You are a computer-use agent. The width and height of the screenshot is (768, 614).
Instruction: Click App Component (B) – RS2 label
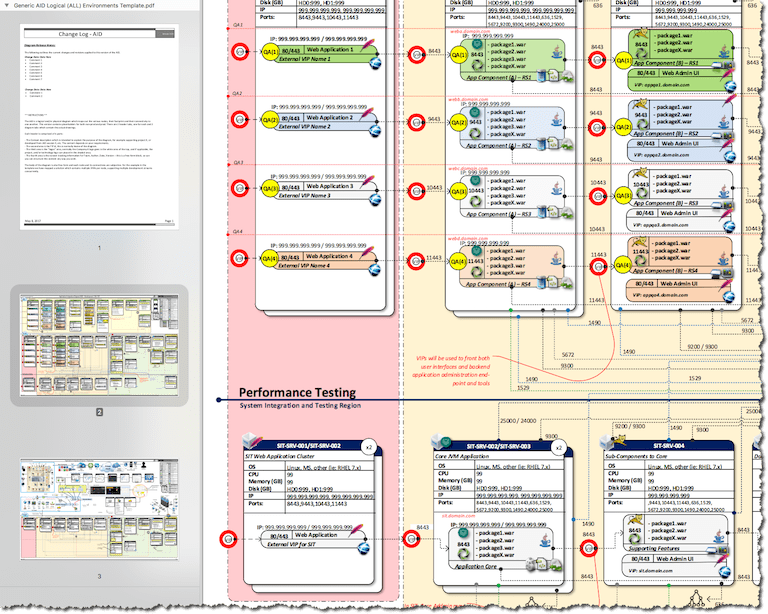tap(666, 133)
